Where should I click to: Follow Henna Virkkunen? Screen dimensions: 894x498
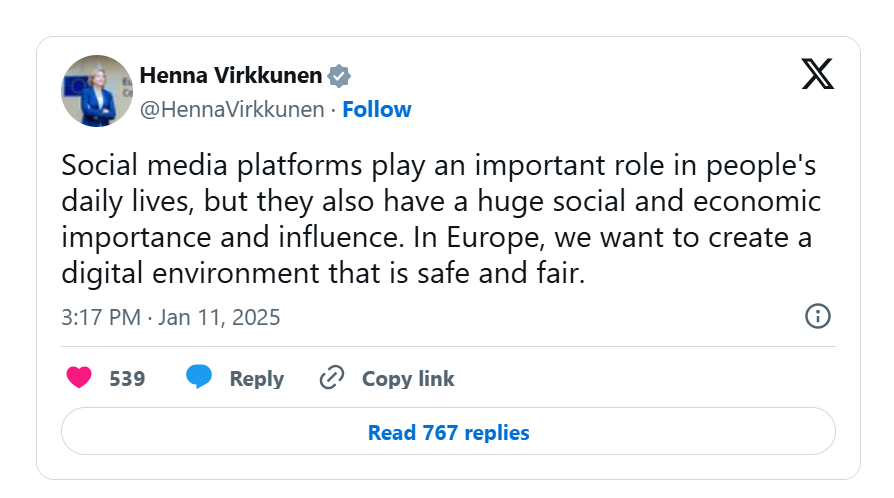pos(377,110)
